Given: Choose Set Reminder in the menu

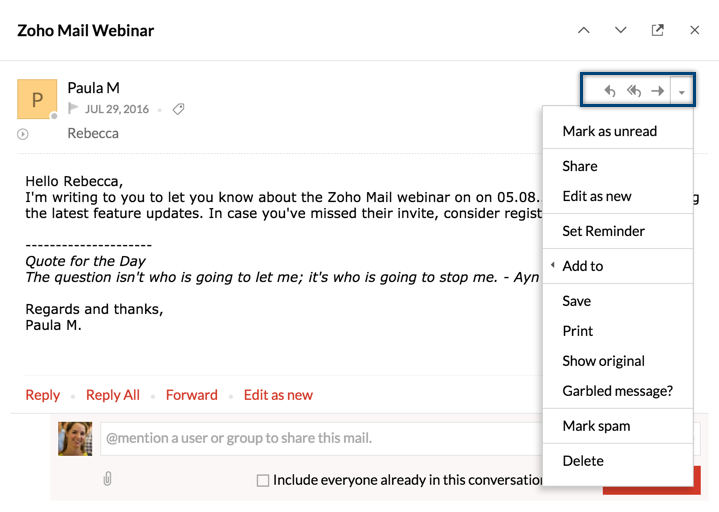Looking at the screenshot, I should [603, 231].
